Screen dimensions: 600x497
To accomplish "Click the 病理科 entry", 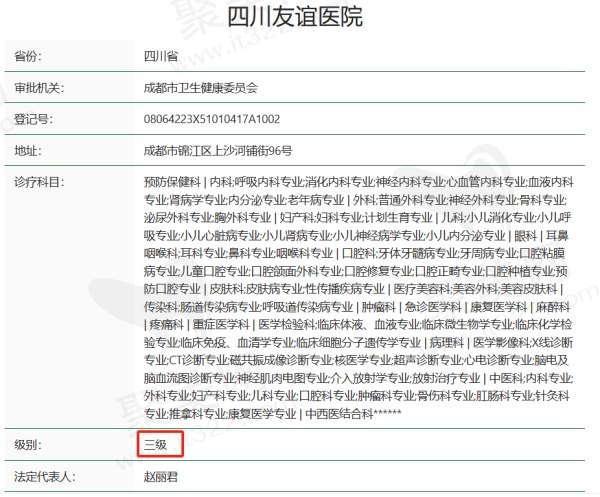I will tap(447, 342).
